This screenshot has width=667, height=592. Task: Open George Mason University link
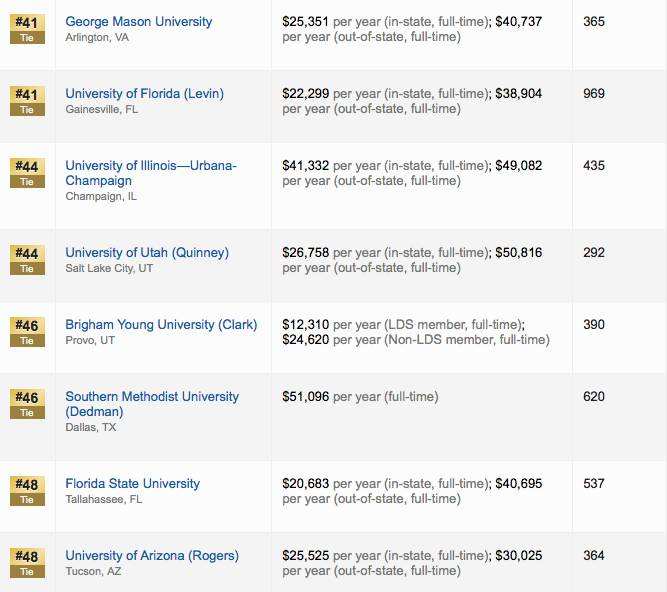pos(139,21)
